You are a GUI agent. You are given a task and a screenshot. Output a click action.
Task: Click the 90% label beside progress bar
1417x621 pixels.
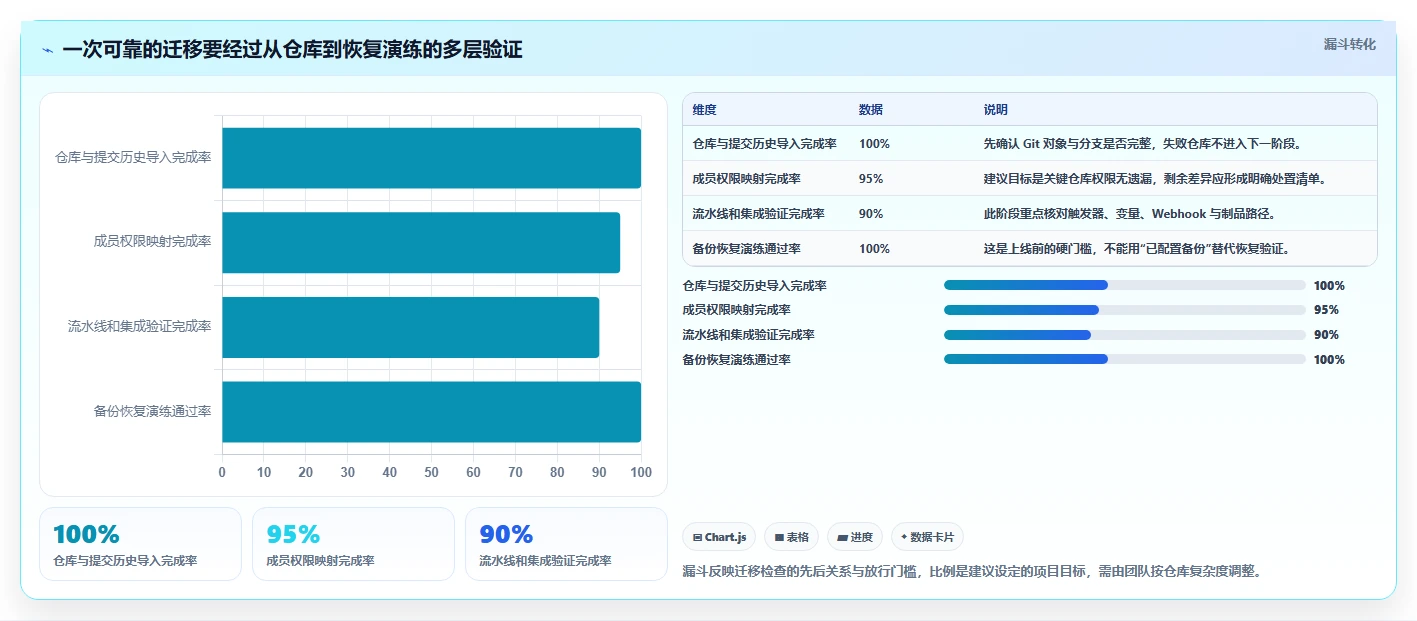tap(1326, 335)
